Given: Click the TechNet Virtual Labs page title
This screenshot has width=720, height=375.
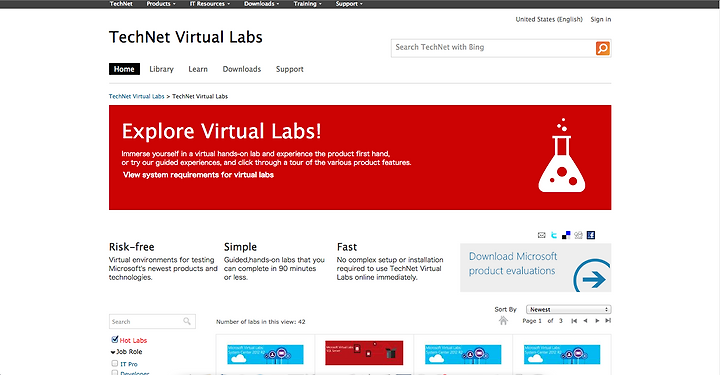Looking at the screenshot, I should coord(186,37).
